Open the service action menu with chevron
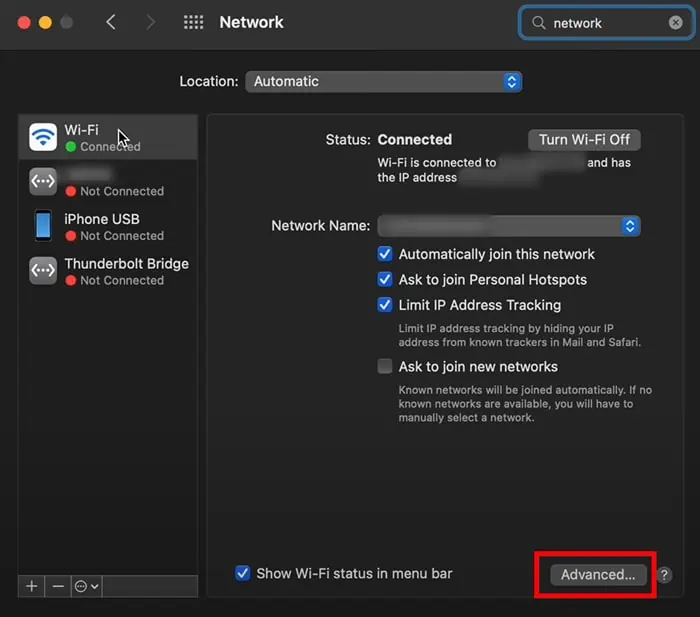Image resolution: width=700 pixels, height=617 pixels. pyautogui.click(x=86, y=586)
